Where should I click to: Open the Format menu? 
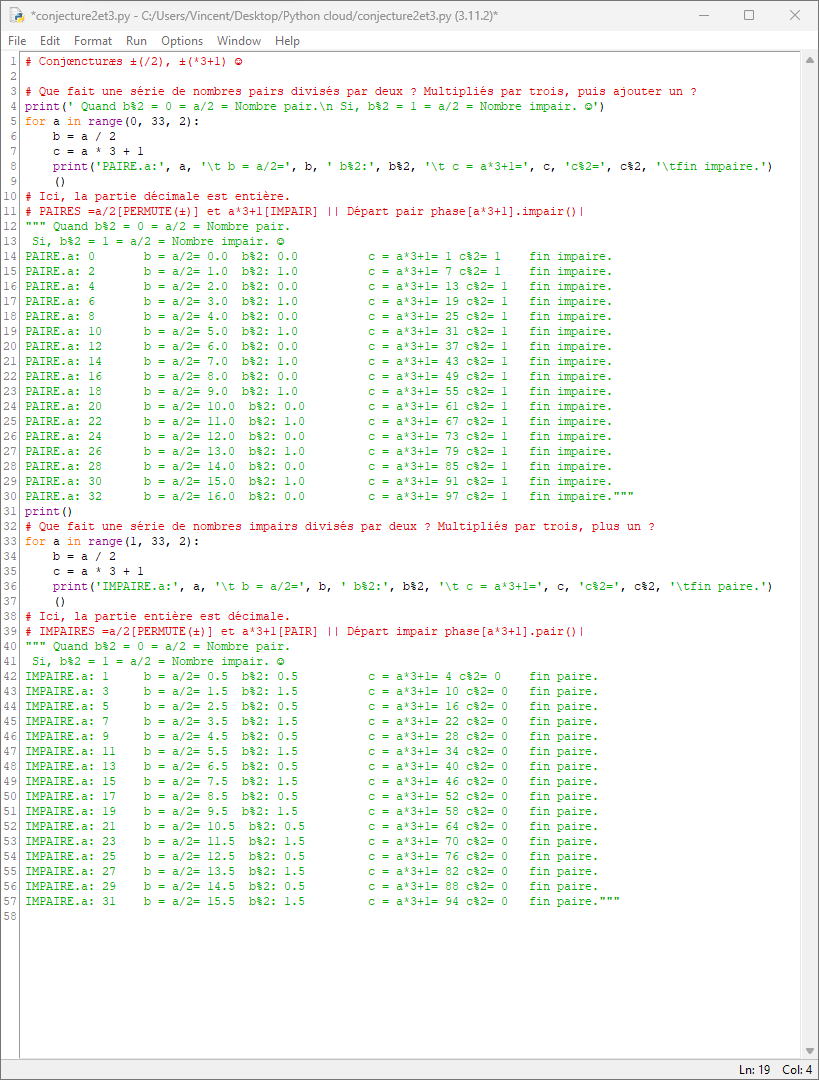[92, 41]
